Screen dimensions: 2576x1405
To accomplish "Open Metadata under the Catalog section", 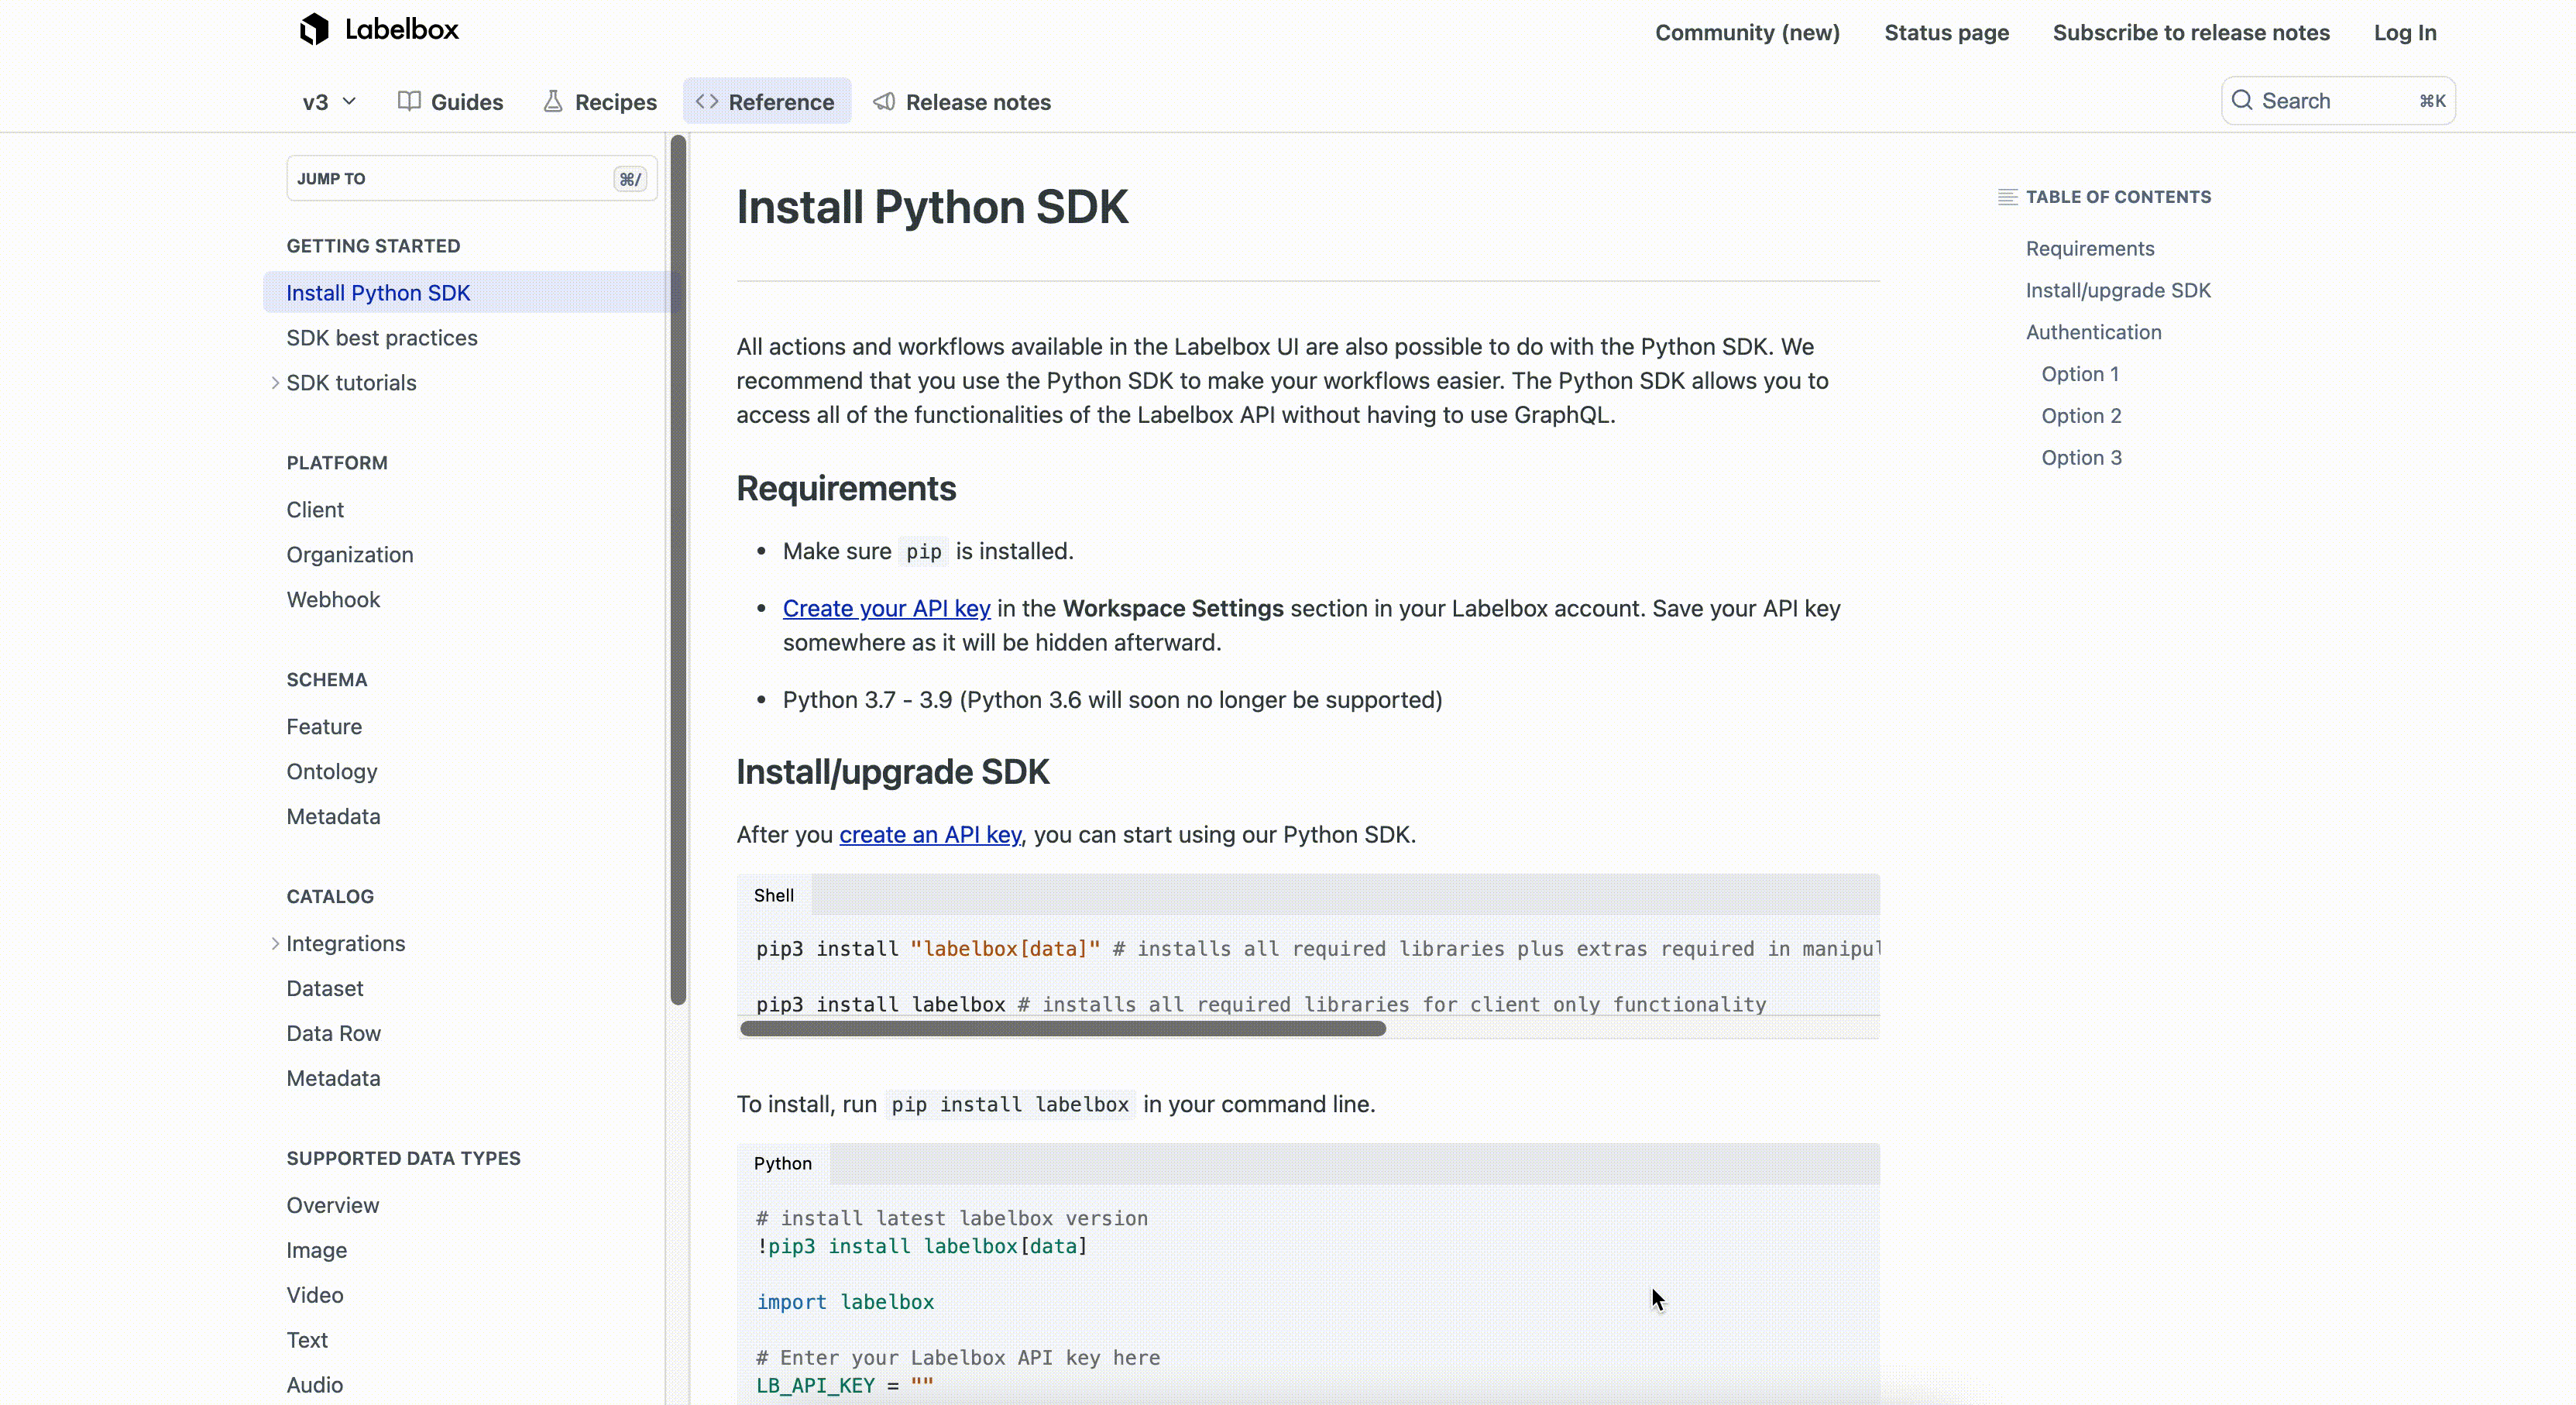I will (x=333, y=1079).
